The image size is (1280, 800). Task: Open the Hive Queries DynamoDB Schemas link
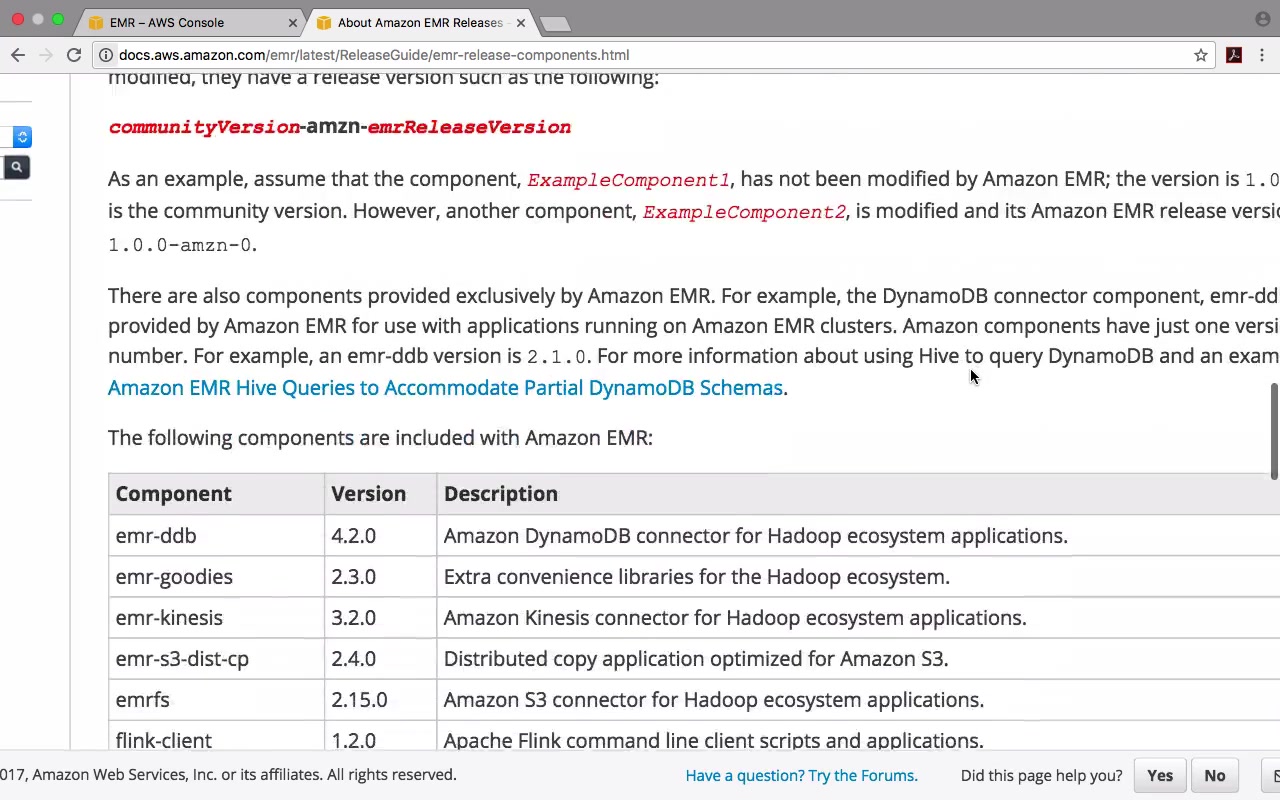[445, 388]
